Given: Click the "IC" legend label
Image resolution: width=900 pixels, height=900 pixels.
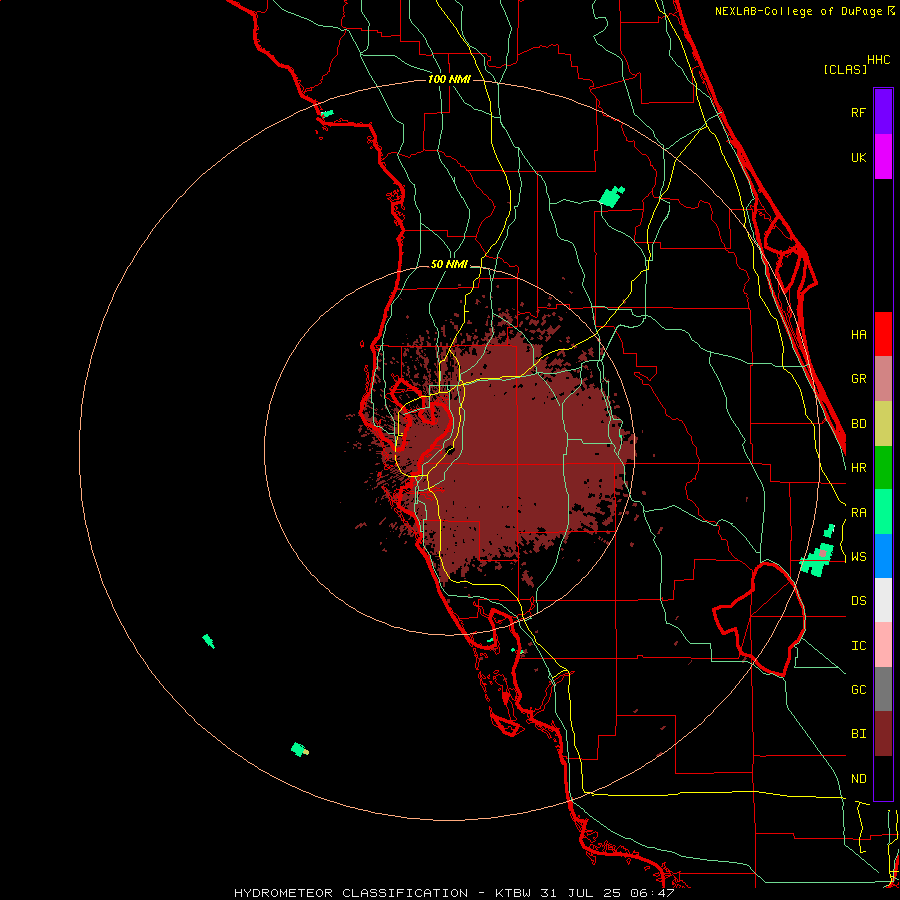Looking at the screenshot, I should point(858,645).
